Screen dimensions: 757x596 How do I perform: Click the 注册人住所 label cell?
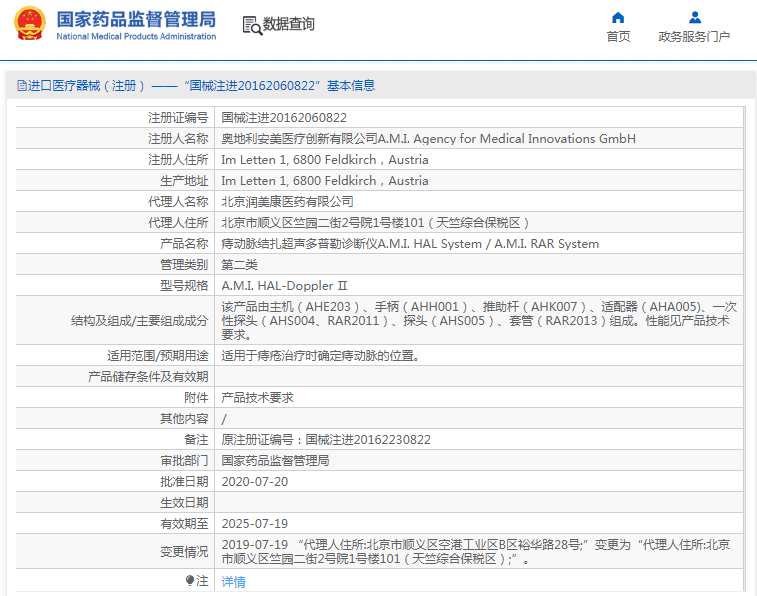click(x=178, y=160)
